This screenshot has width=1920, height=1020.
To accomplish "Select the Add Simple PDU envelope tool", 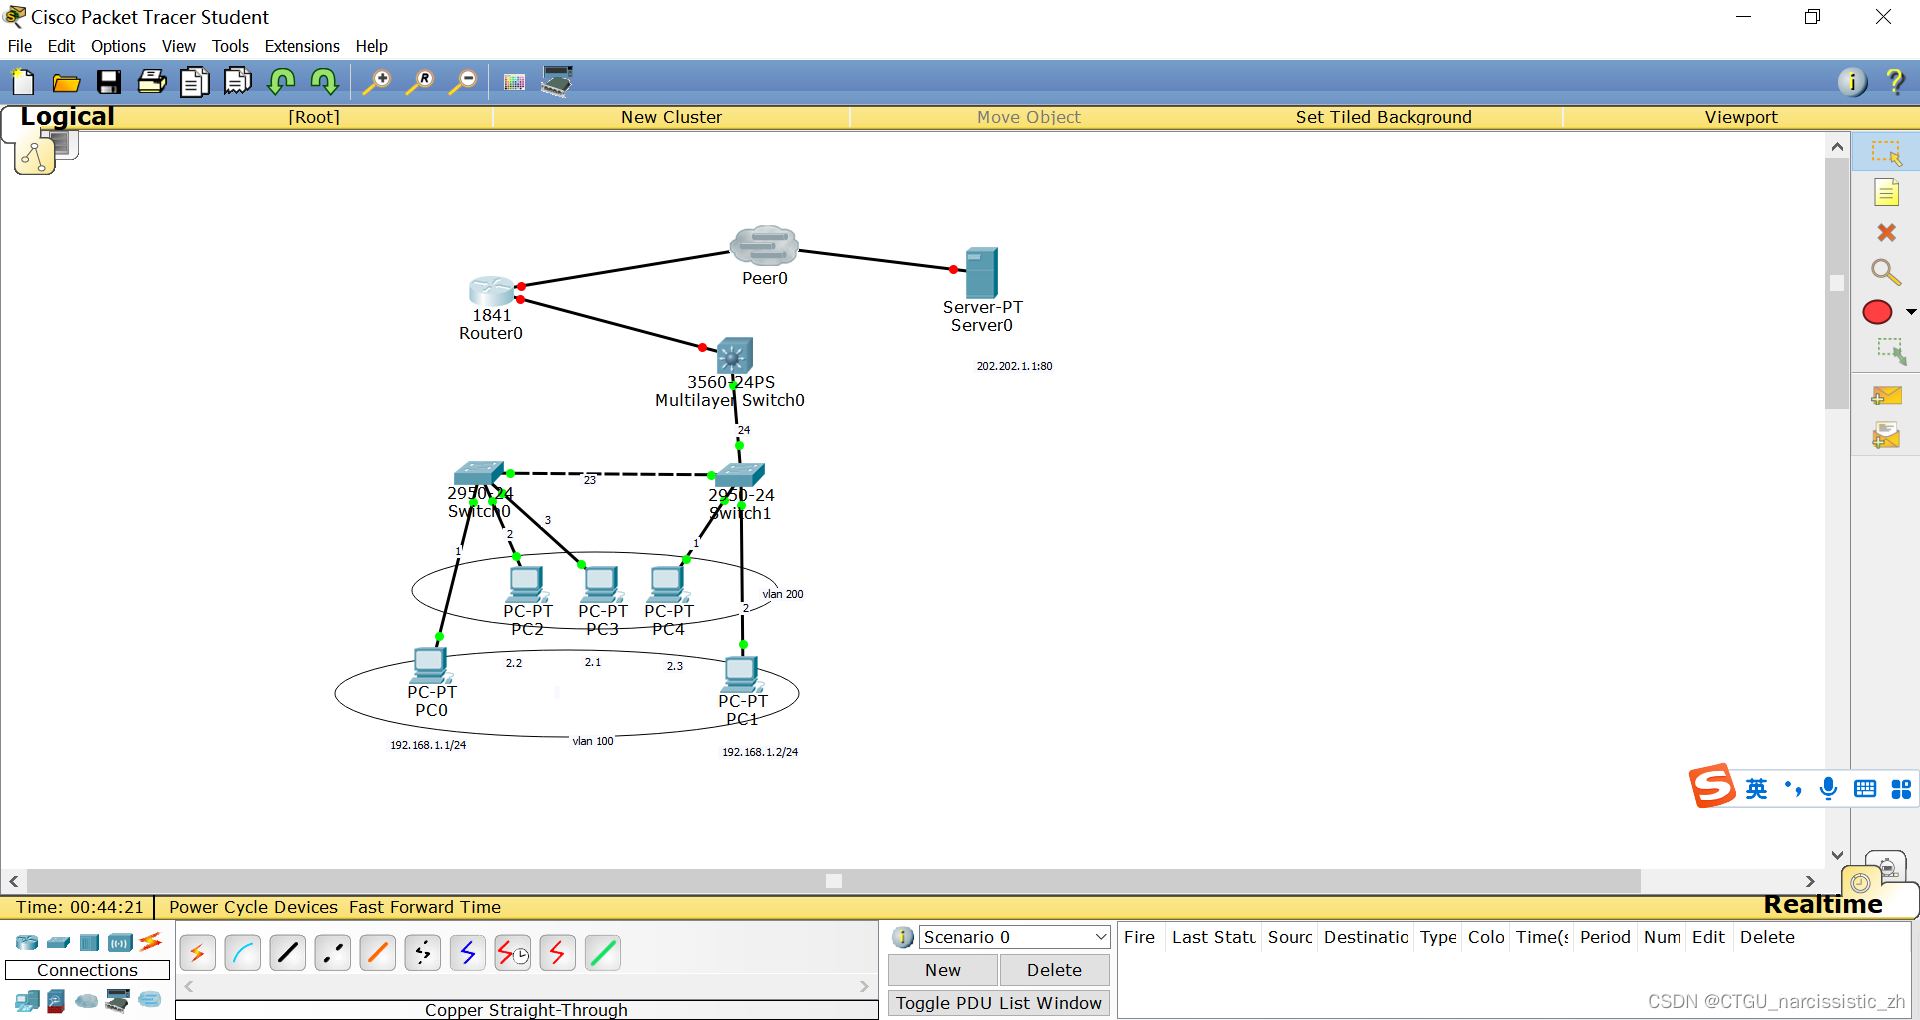I will (x=1888, y=396).
